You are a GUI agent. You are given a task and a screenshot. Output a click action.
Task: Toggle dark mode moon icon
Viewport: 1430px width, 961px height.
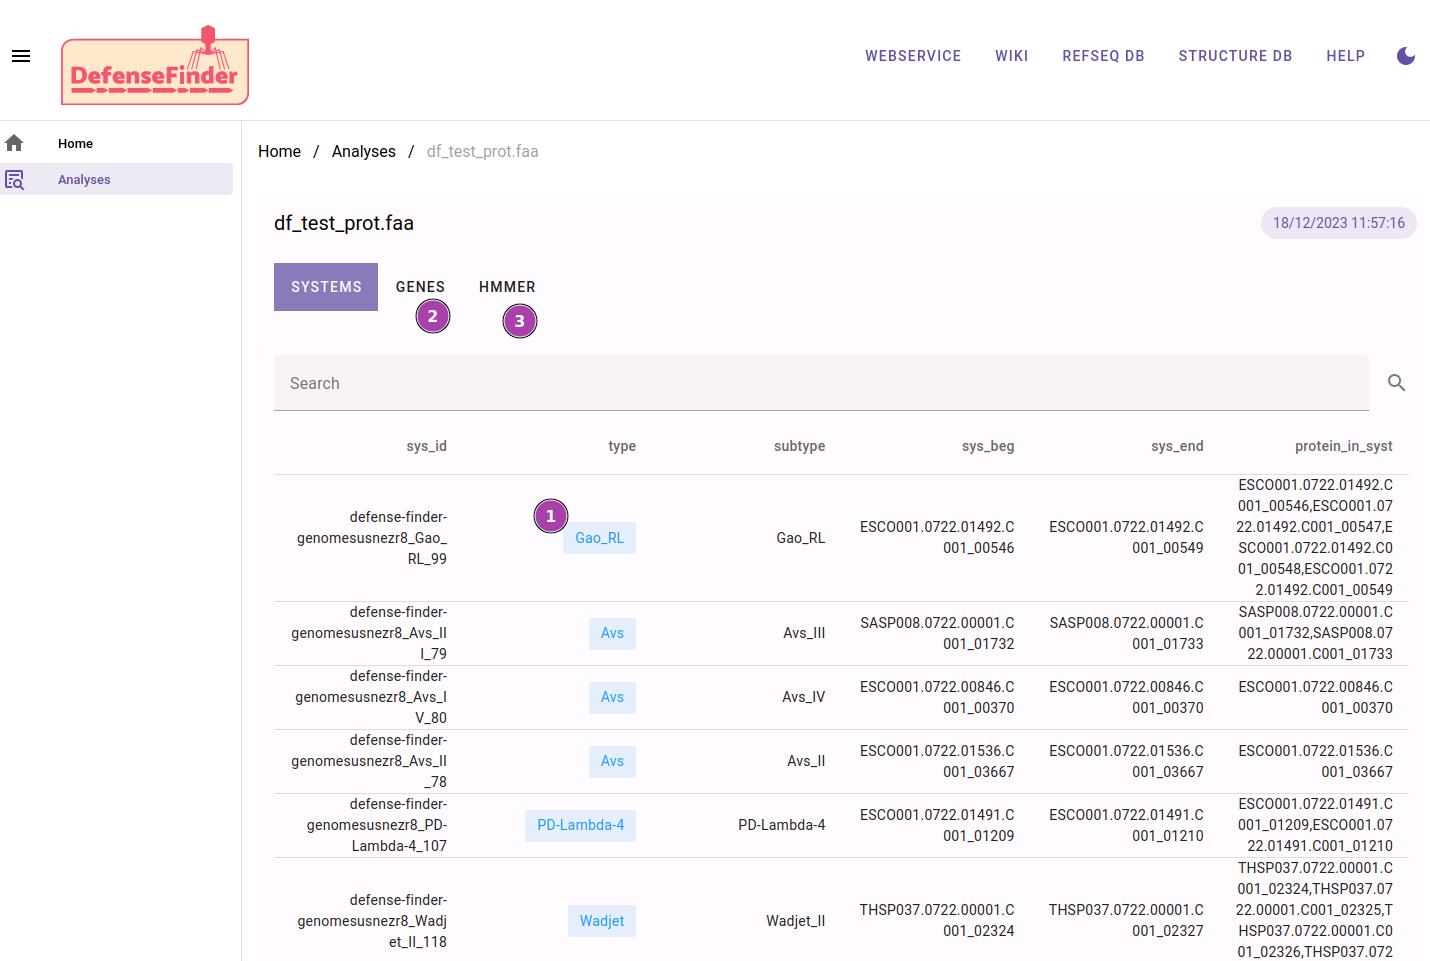[1406, 56]
